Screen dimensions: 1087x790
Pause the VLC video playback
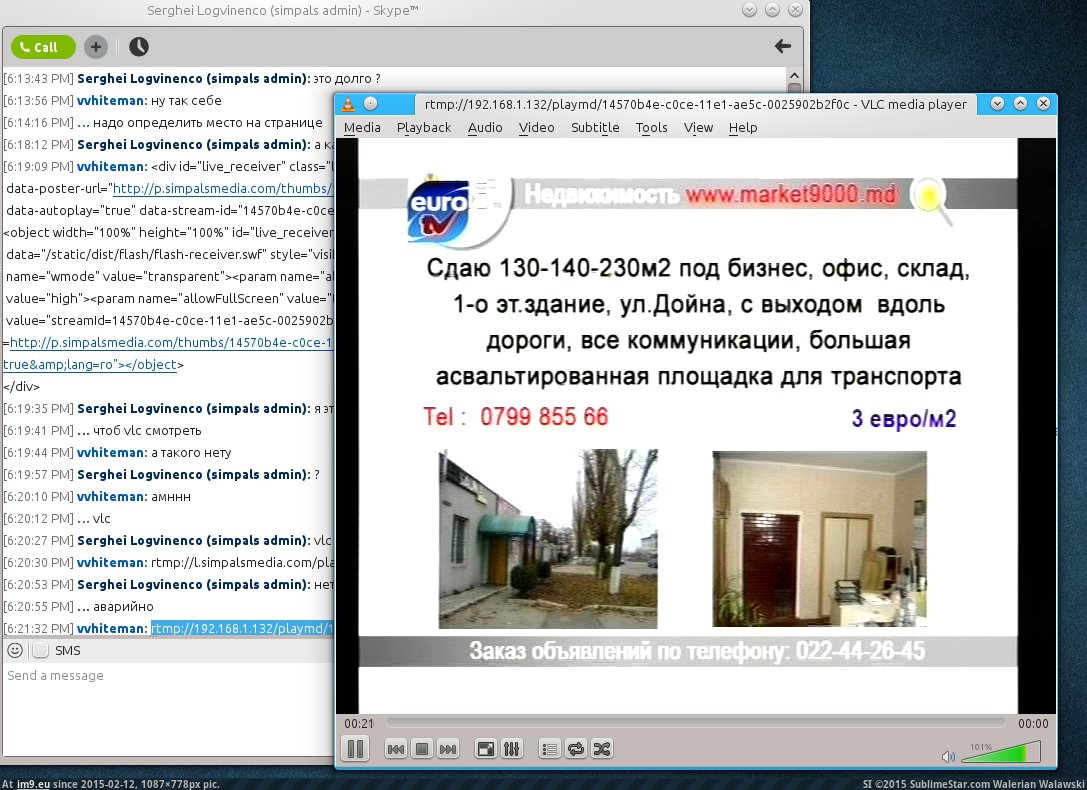pos(355,748)
